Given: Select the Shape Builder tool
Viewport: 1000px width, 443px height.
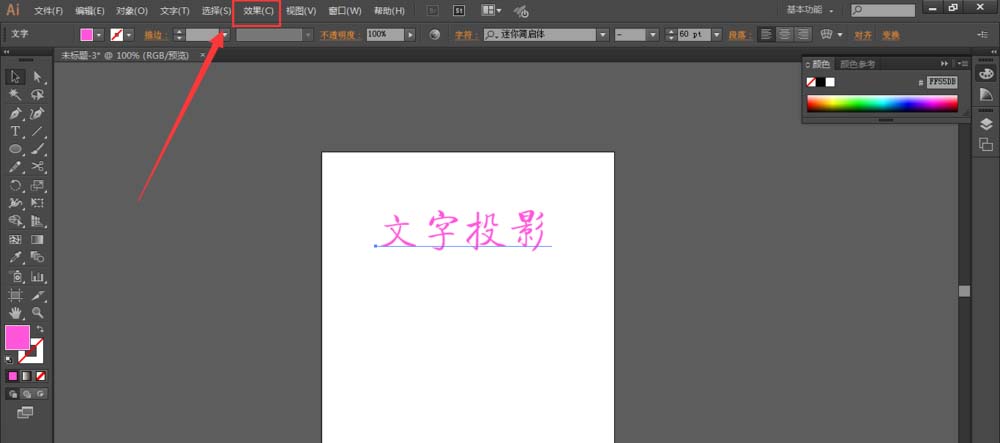Looking at the screenshot, I should pos(15,221).
